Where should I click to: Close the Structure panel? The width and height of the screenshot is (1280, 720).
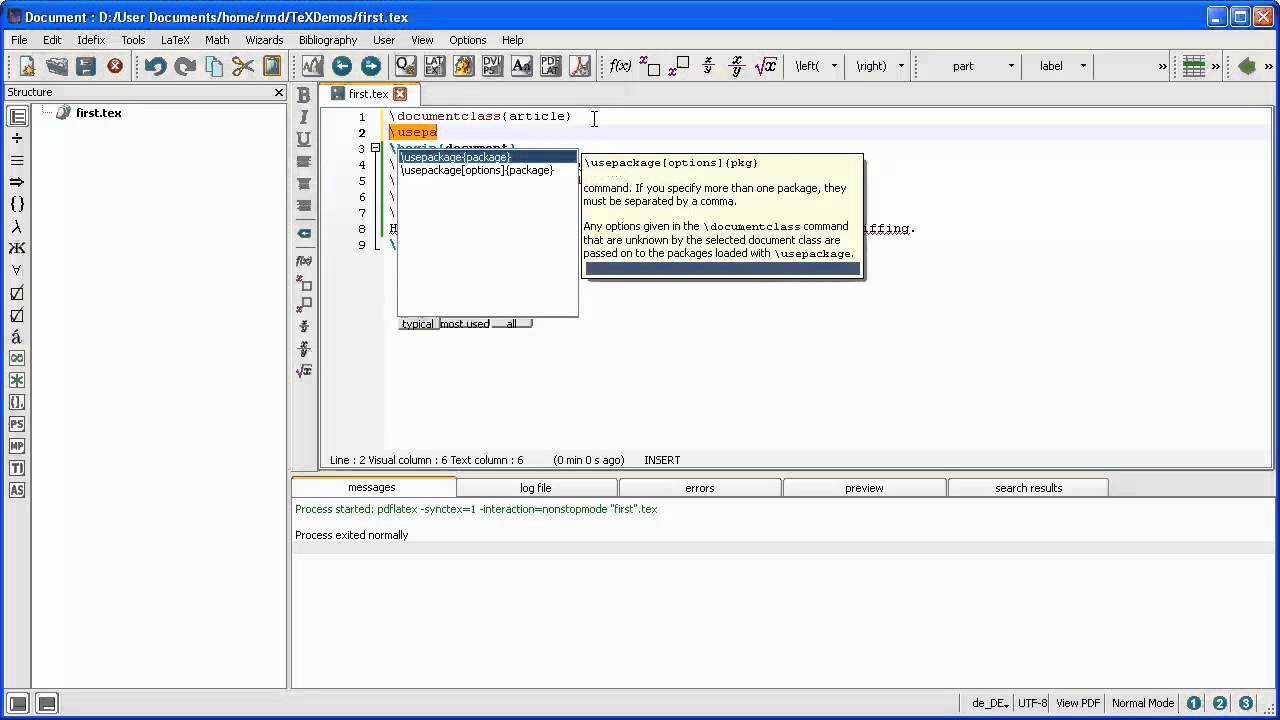[279, 92]
